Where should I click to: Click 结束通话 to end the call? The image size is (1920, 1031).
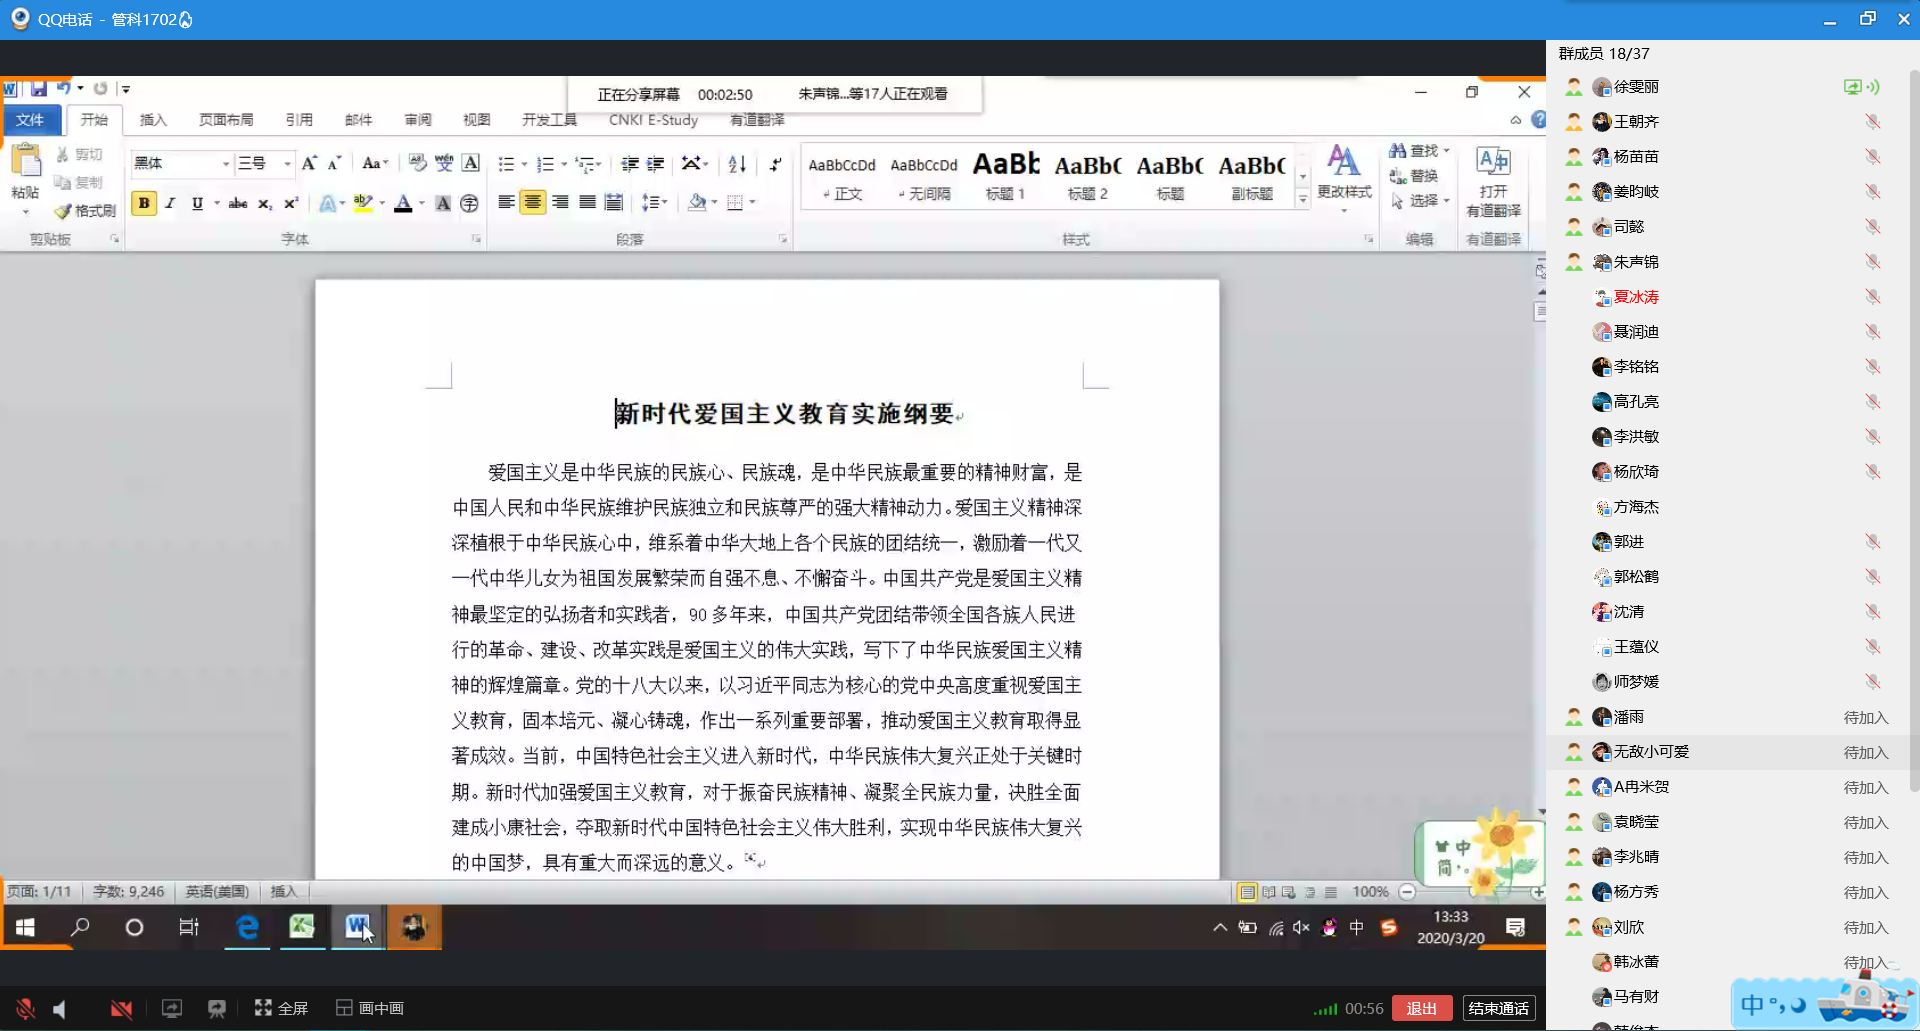tap(1498, 1008)
